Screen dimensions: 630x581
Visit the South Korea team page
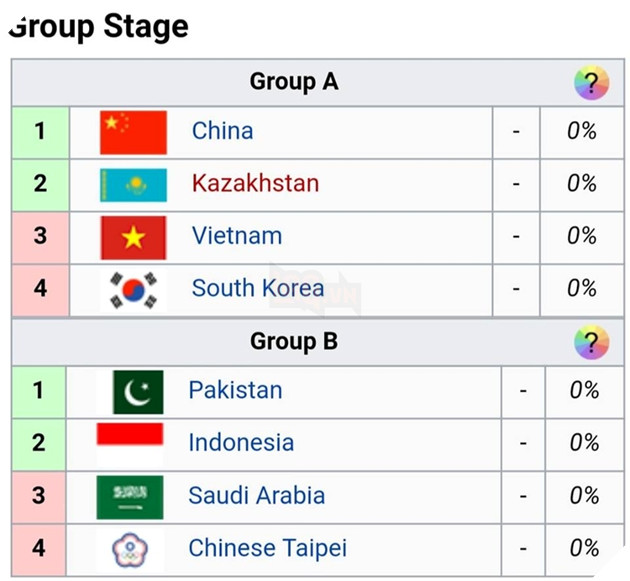[258, 288]
